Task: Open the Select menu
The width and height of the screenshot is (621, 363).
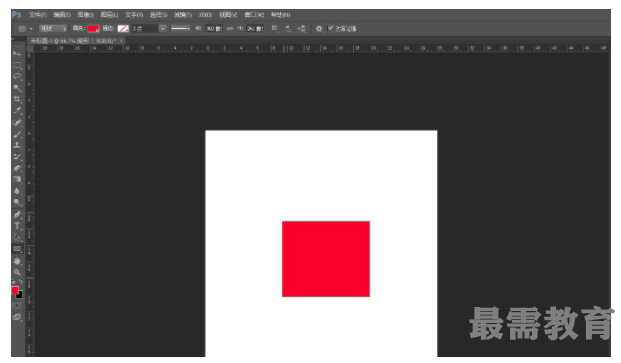Action: click(158, 15)
